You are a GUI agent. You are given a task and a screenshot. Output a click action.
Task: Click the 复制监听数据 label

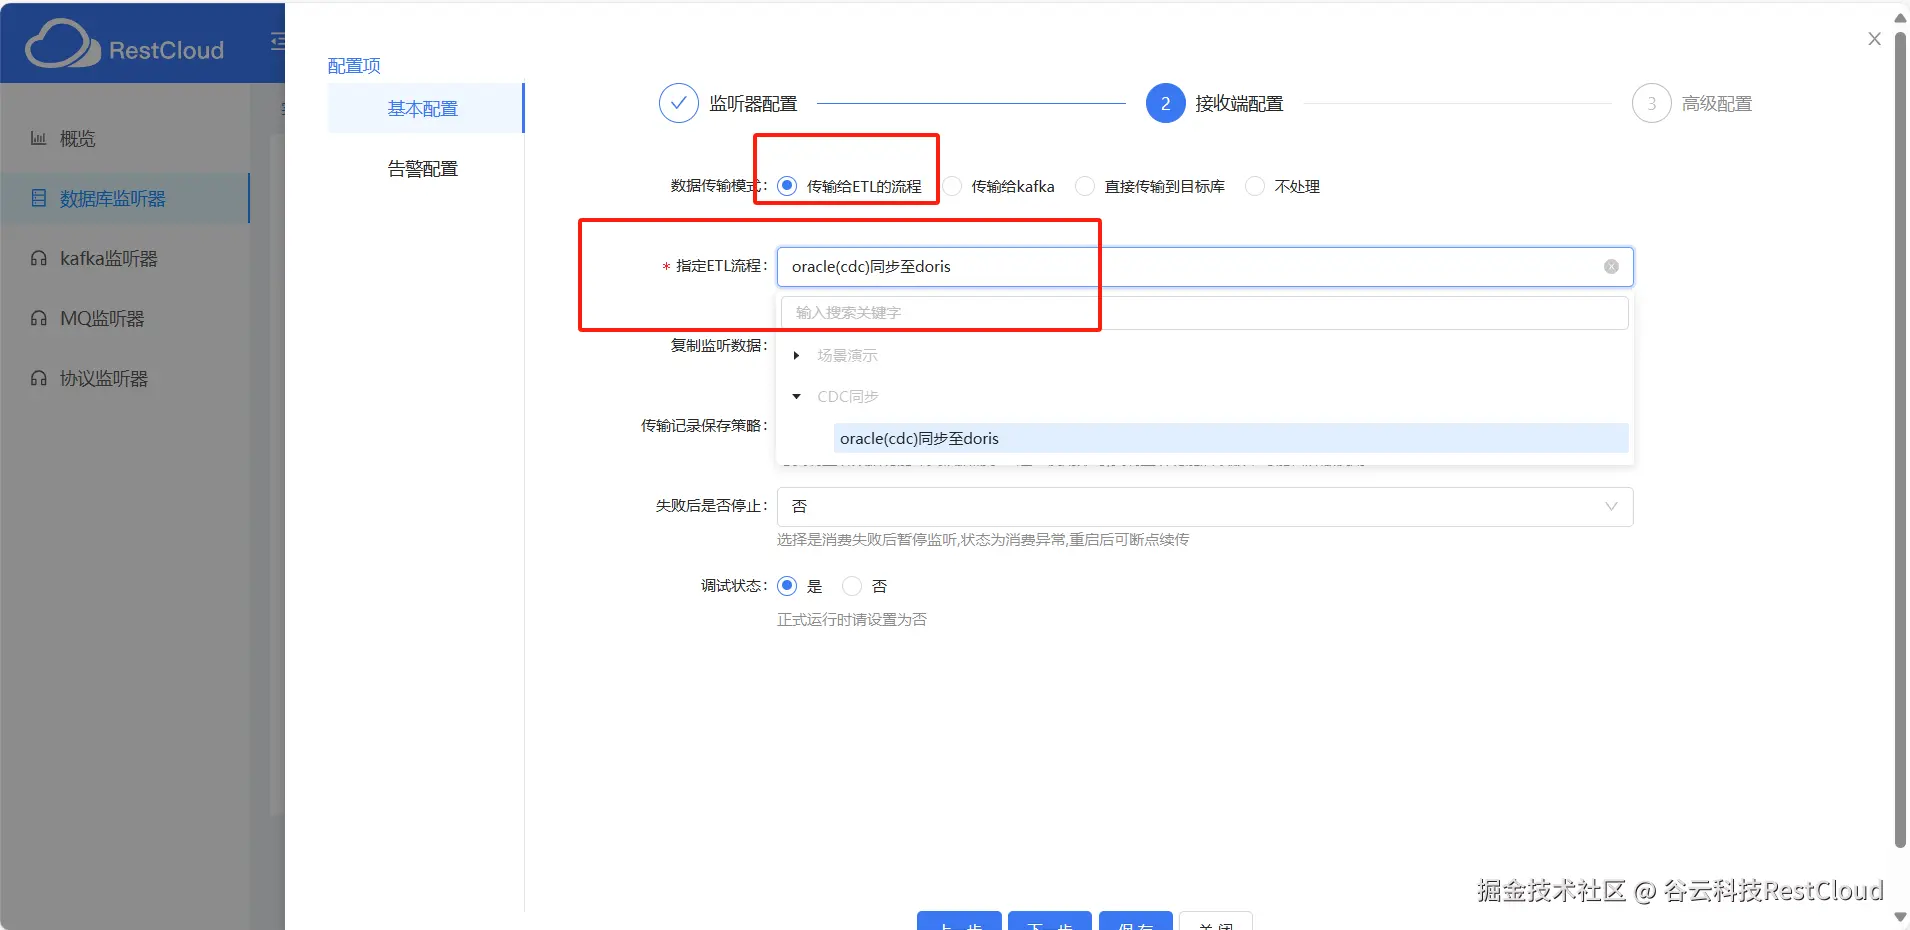click(719, 346)
